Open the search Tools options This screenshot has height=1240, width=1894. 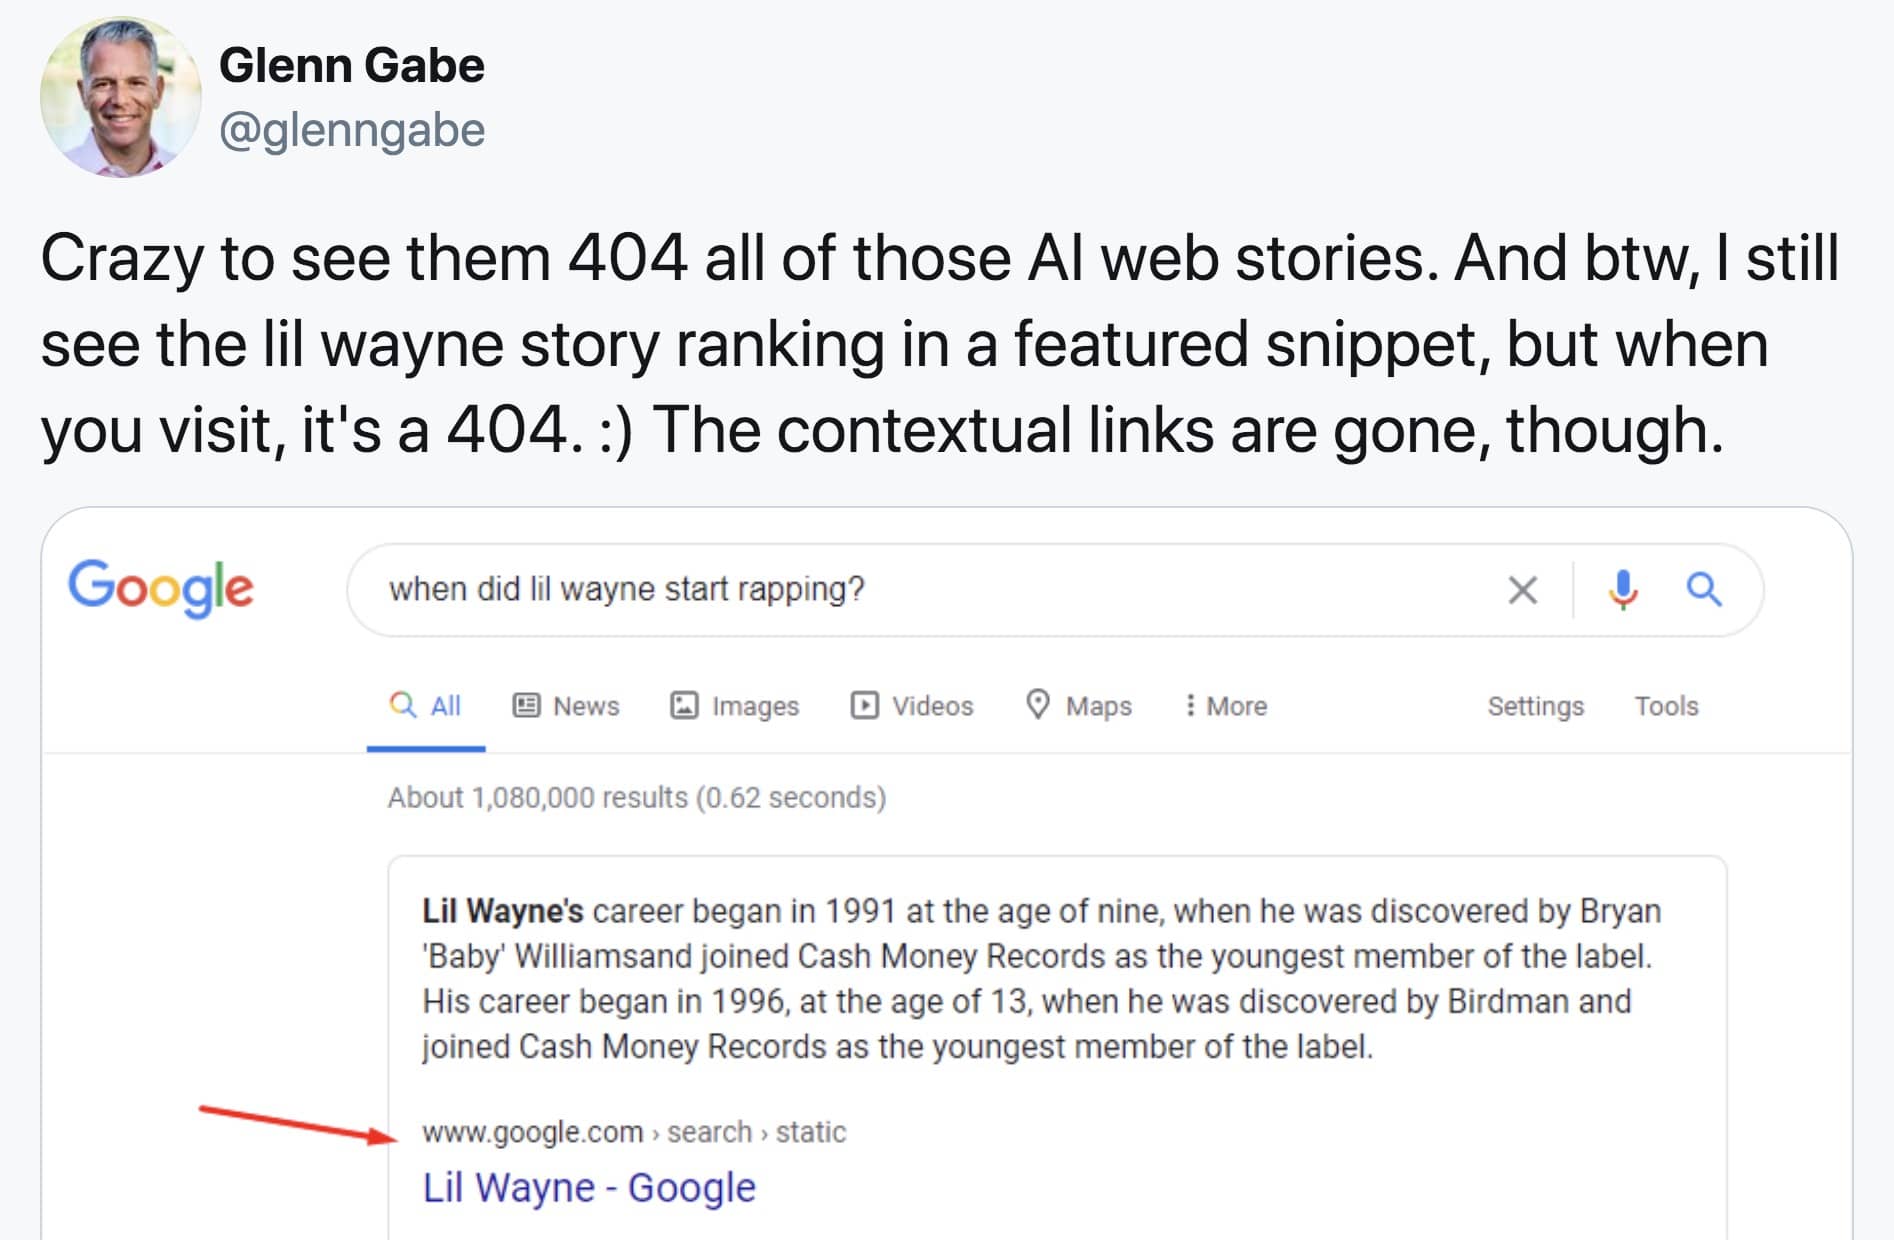click(x=1666, y=706)
